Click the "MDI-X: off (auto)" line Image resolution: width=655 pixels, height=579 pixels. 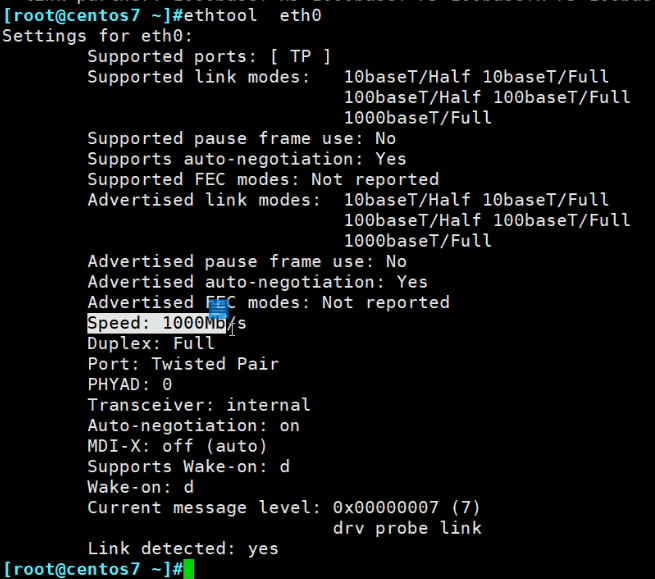(x=177, y=446)
